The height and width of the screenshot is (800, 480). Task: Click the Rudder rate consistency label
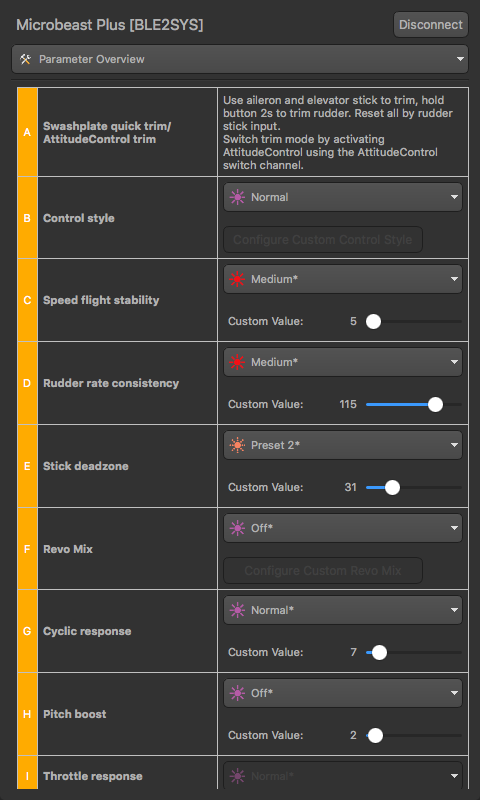pos(111,383)
